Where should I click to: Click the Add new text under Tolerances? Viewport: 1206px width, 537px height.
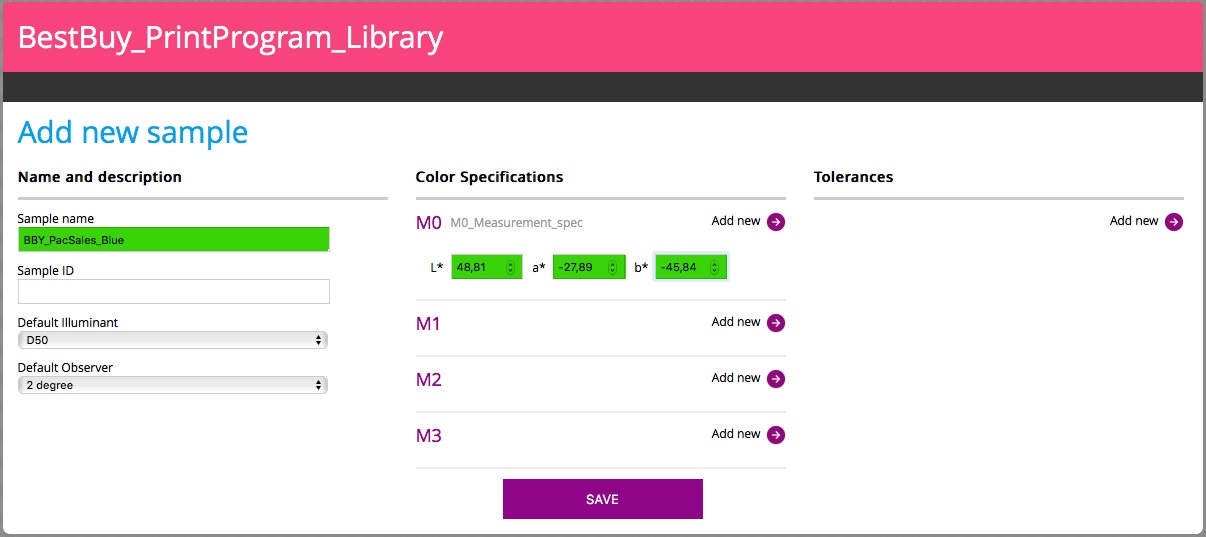[x=1134, y=221]
